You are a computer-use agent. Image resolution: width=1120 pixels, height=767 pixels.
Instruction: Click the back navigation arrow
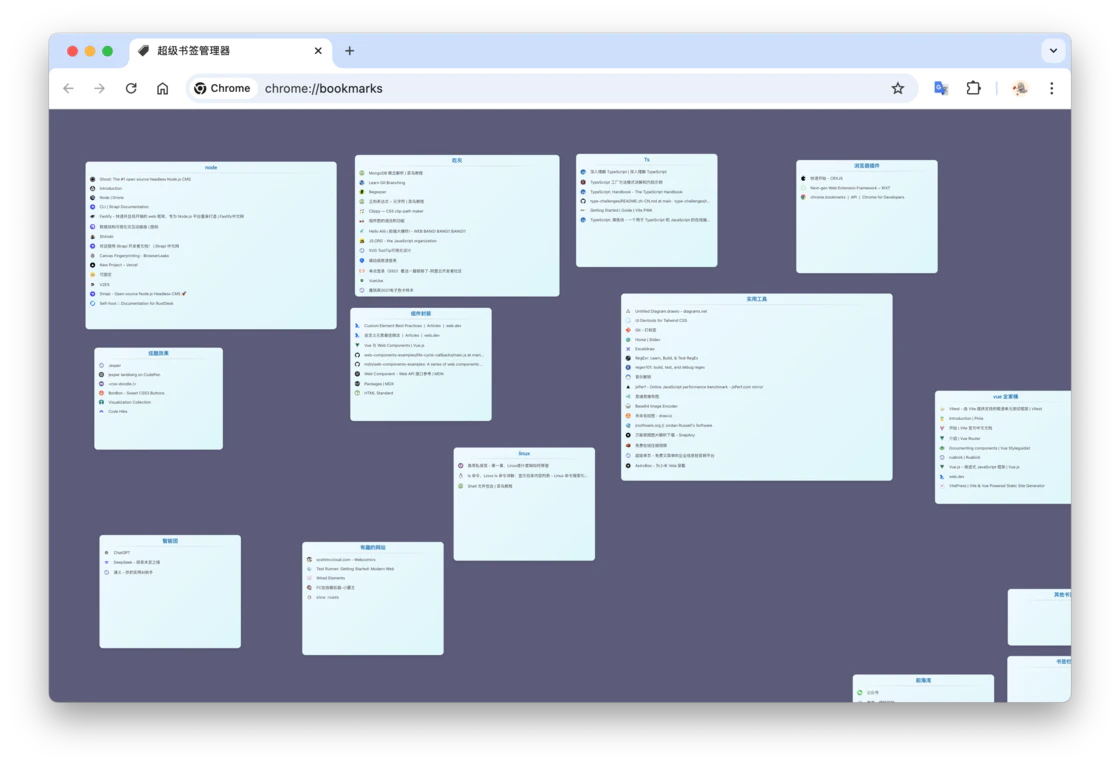tap(69, 88)
